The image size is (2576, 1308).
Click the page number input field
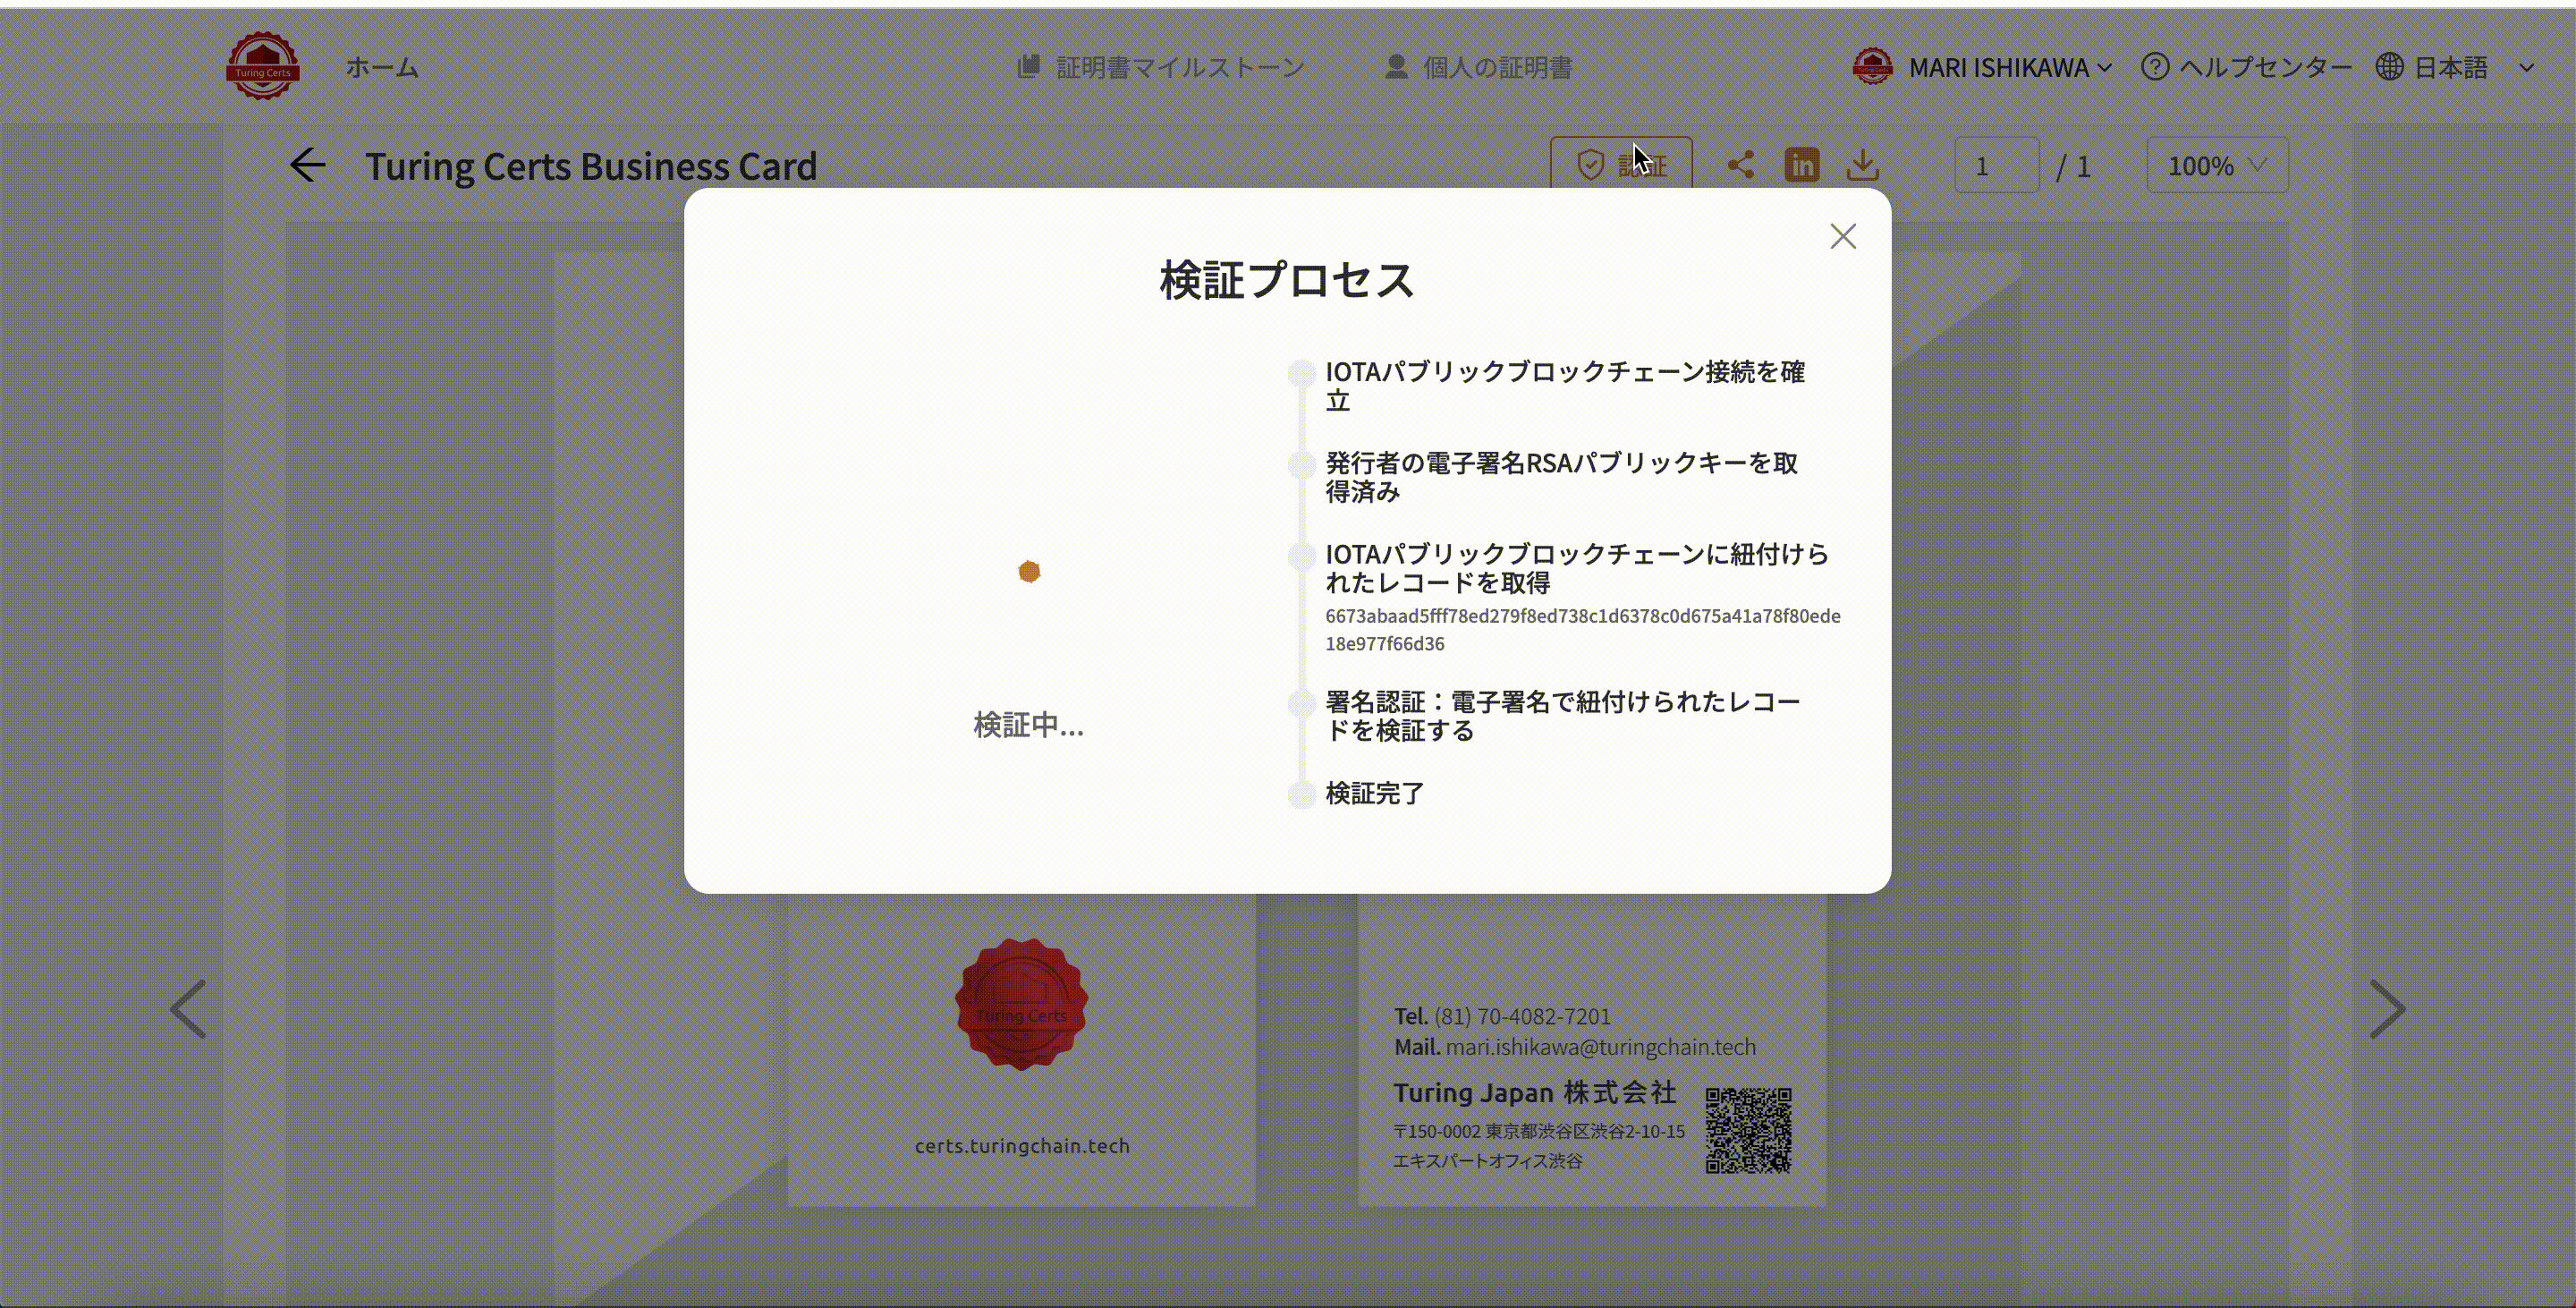click(1996, 165)
